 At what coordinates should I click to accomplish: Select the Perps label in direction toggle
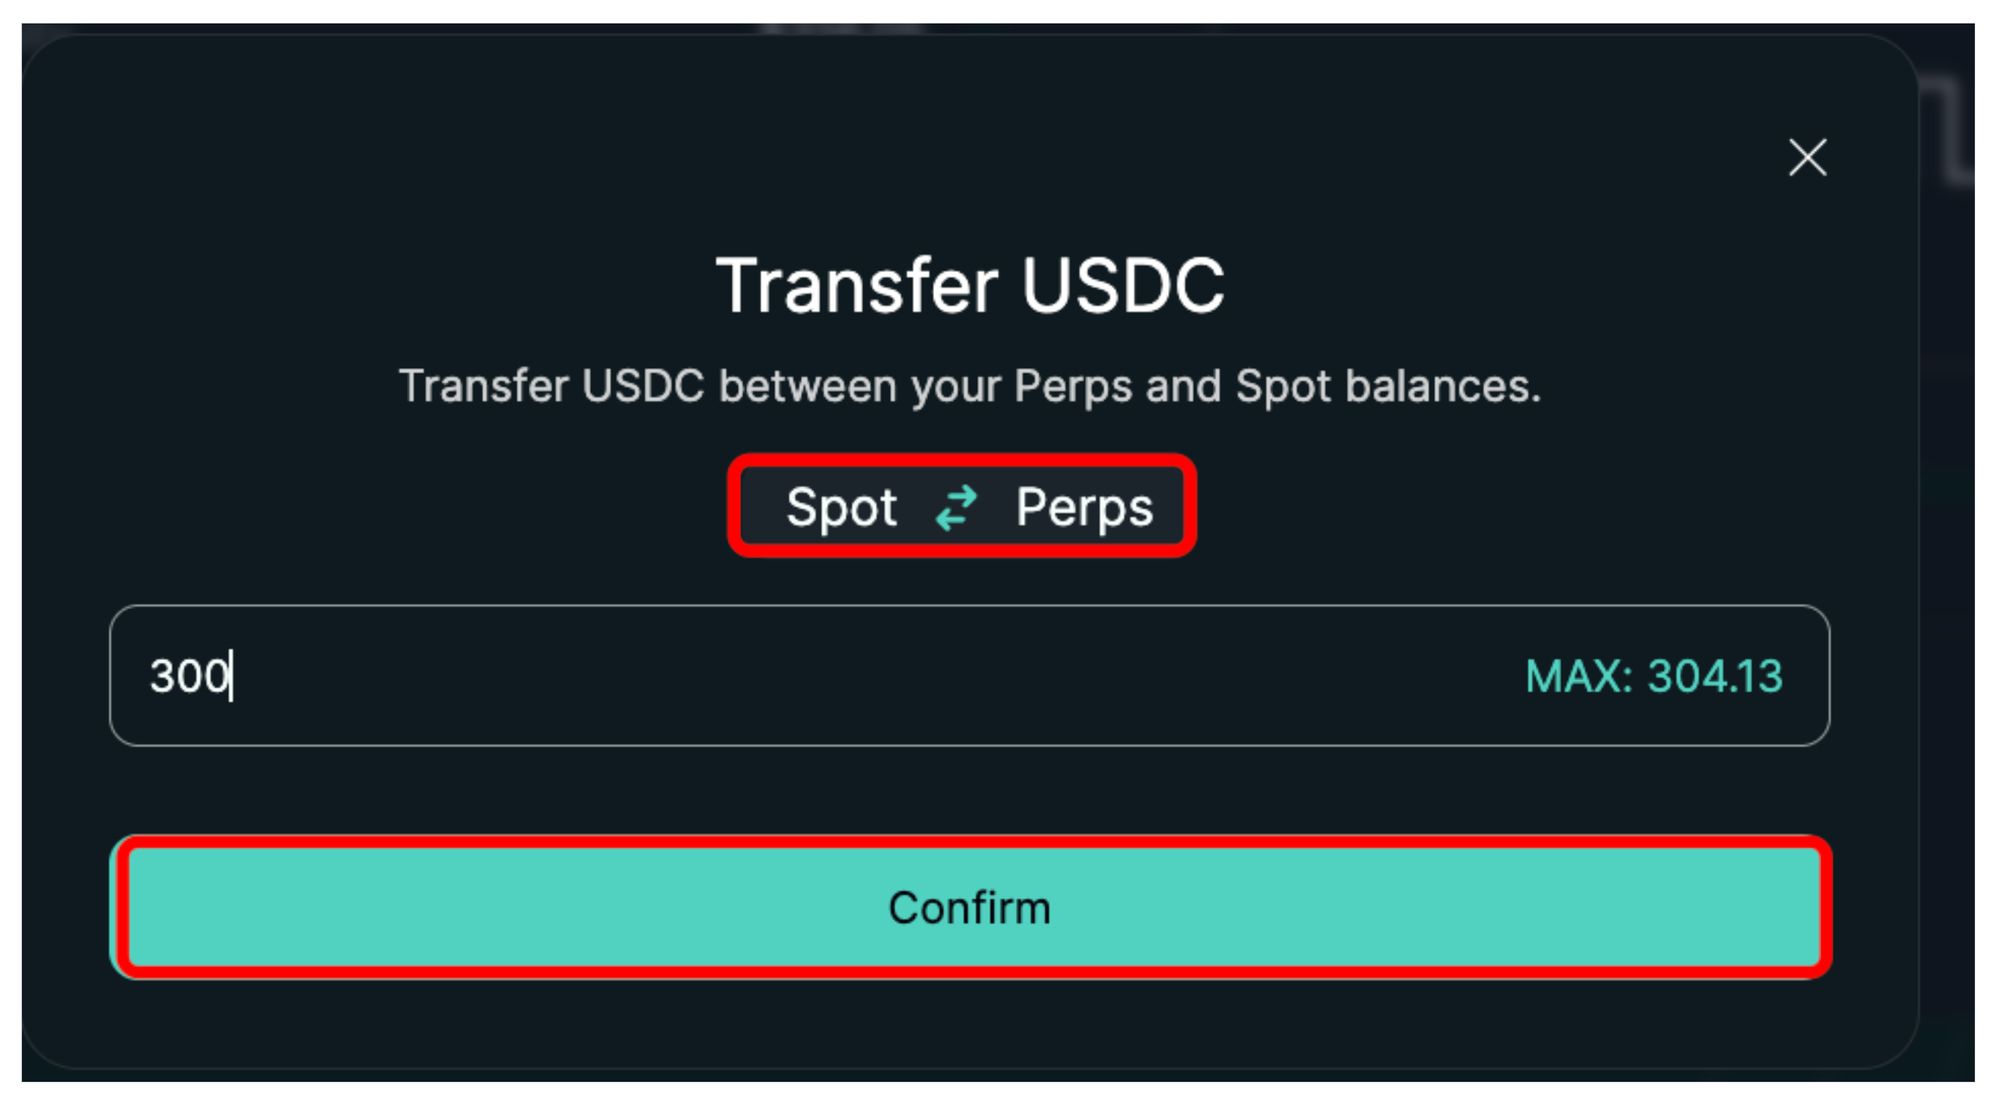pyautogui.click(x=1084, y=507)
